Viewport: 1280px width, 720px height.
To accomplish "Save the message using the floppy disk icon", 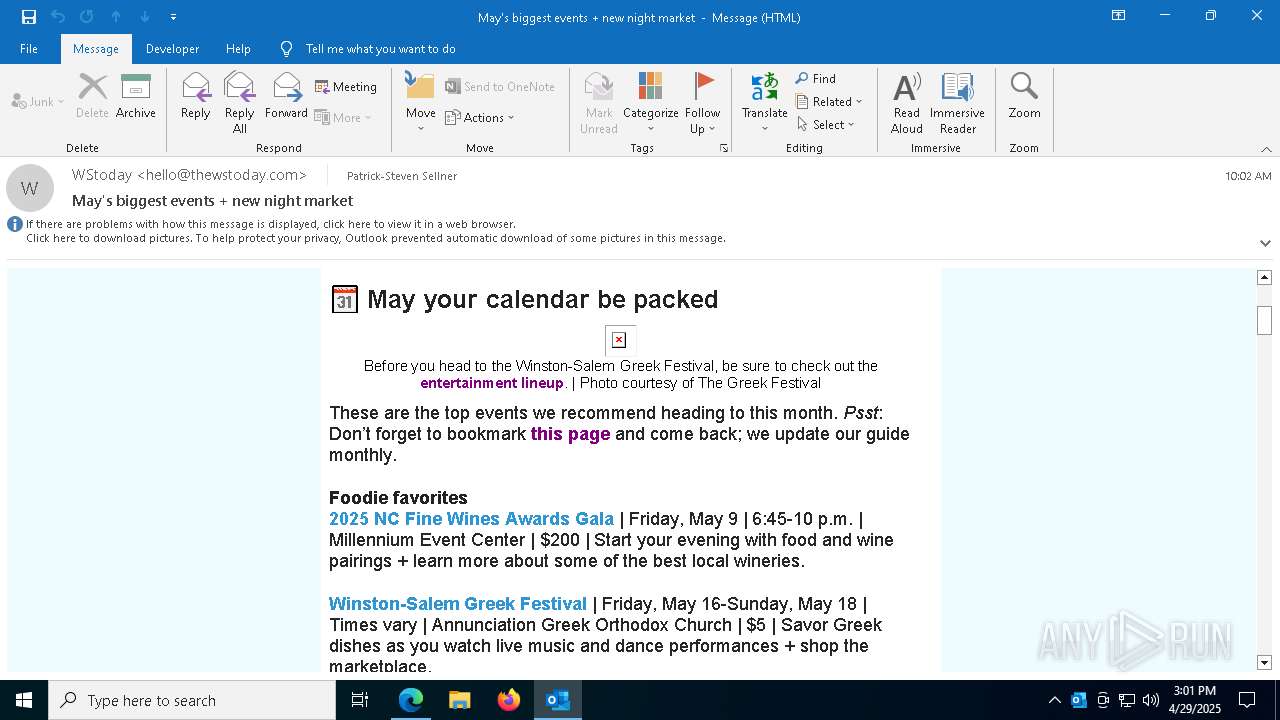I will pyautogui.click(x=29, y=17).
